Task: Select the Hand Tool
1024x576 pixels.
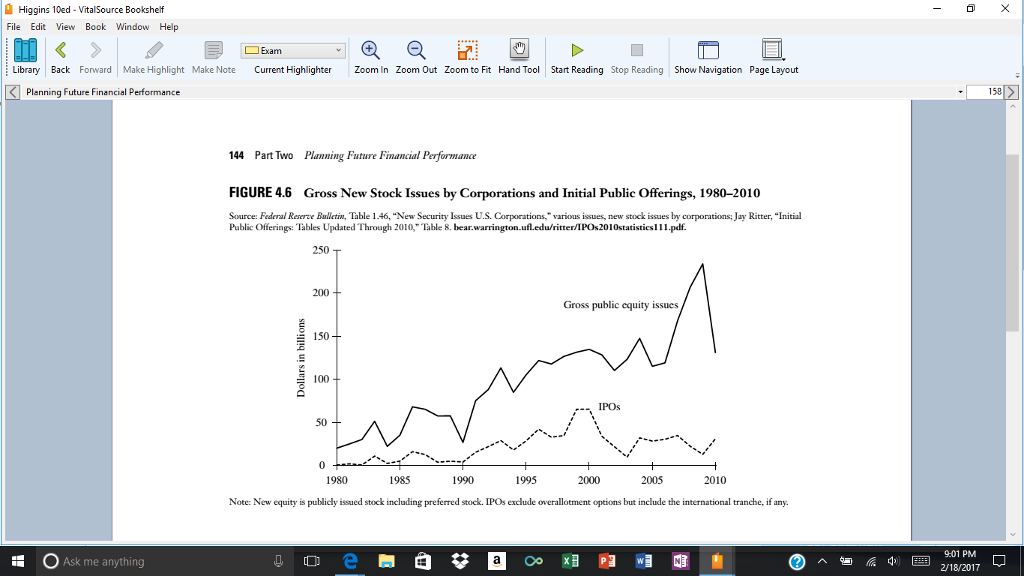Action: (x=518, y=55)
